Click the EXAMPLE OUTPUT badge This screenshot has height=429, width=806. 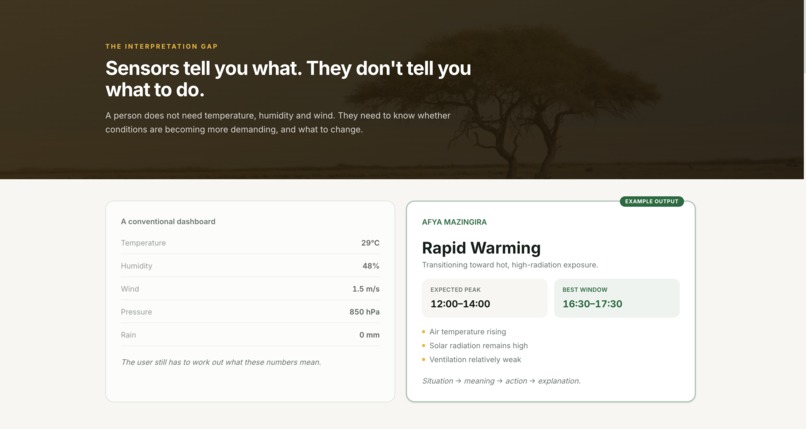(x=651, y=201)
